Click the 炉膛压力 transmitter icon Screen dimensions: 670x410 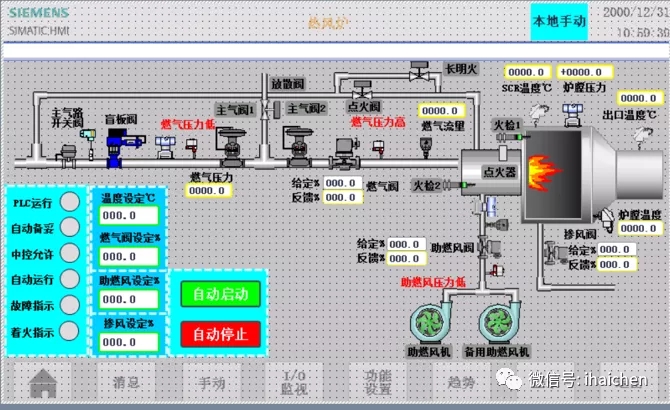click(573, 114)
